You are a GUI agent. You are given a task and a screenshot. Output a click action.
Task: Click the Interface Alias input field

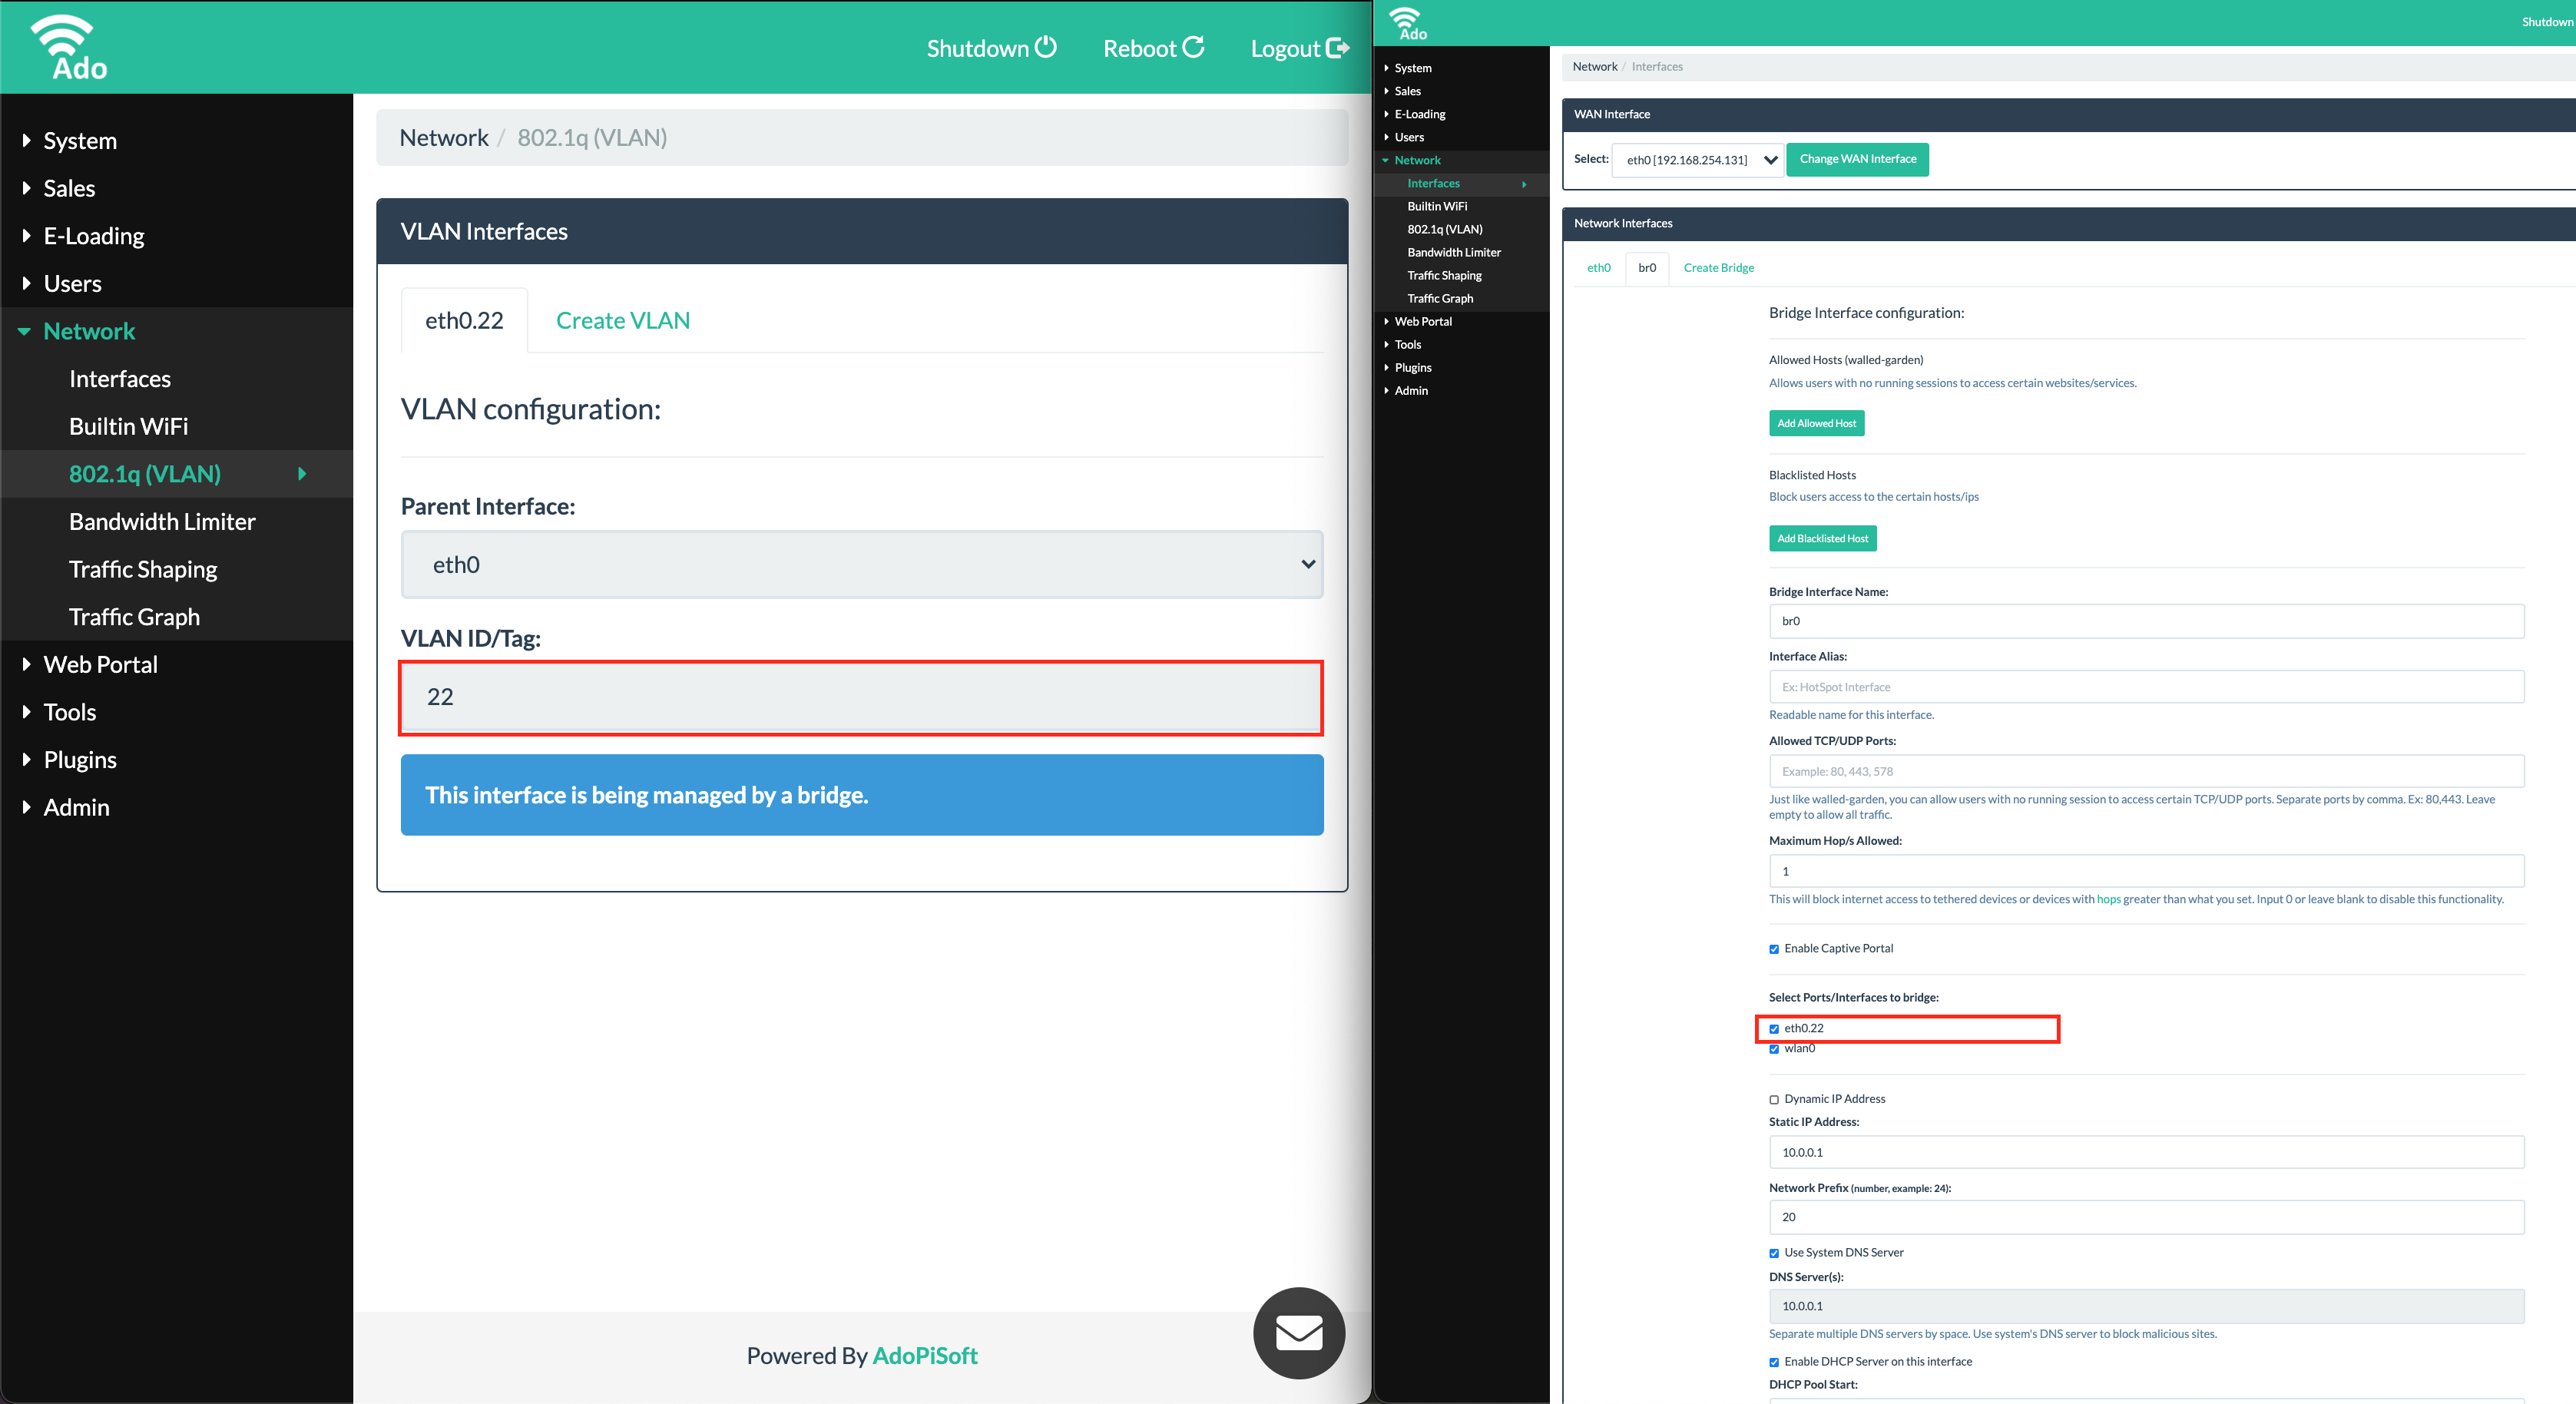(x=2145, y=687)
